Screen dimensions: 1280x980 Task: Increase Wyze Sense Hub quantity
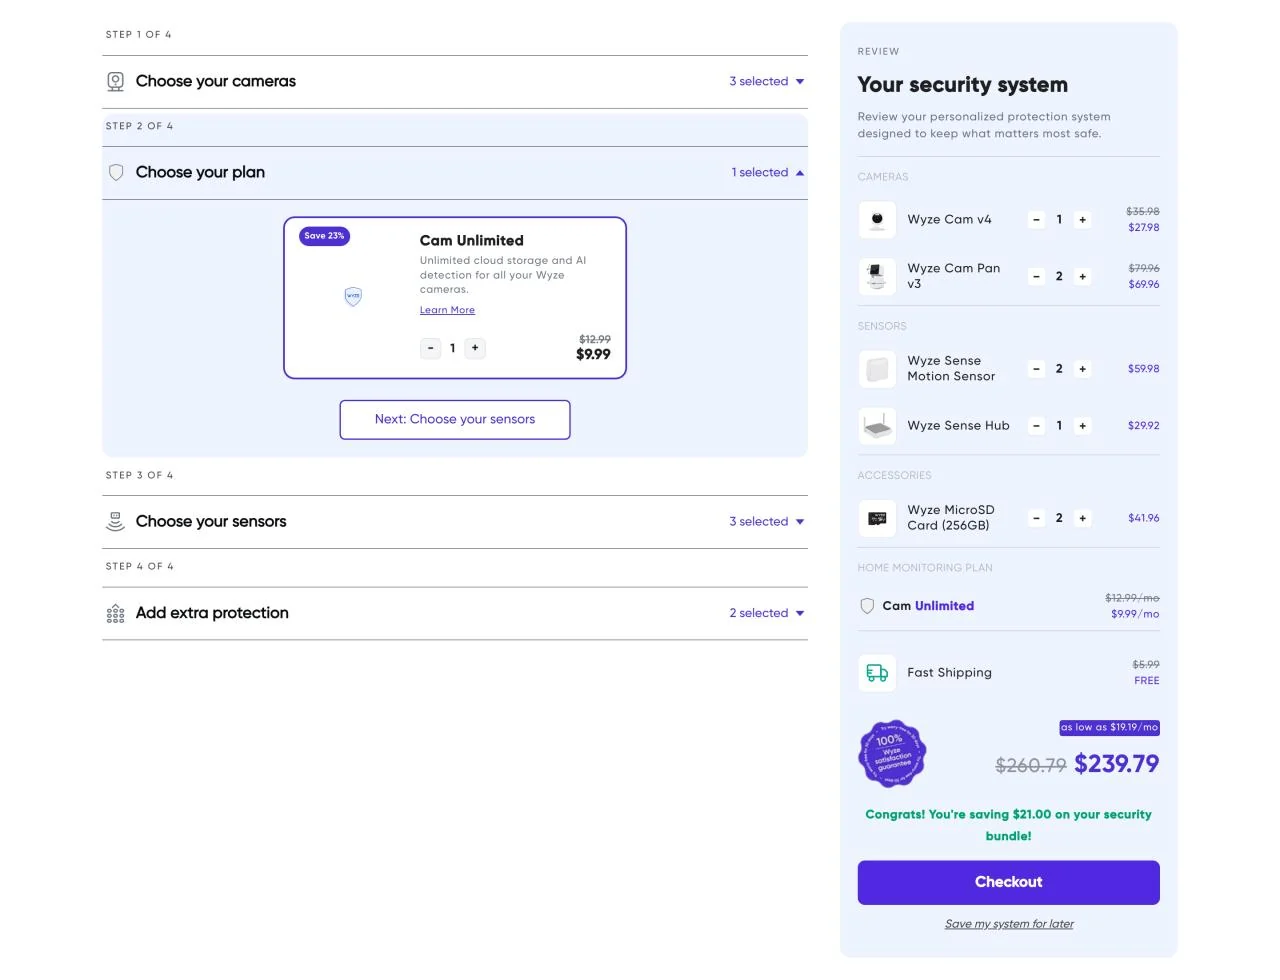tap(1082, 426)
